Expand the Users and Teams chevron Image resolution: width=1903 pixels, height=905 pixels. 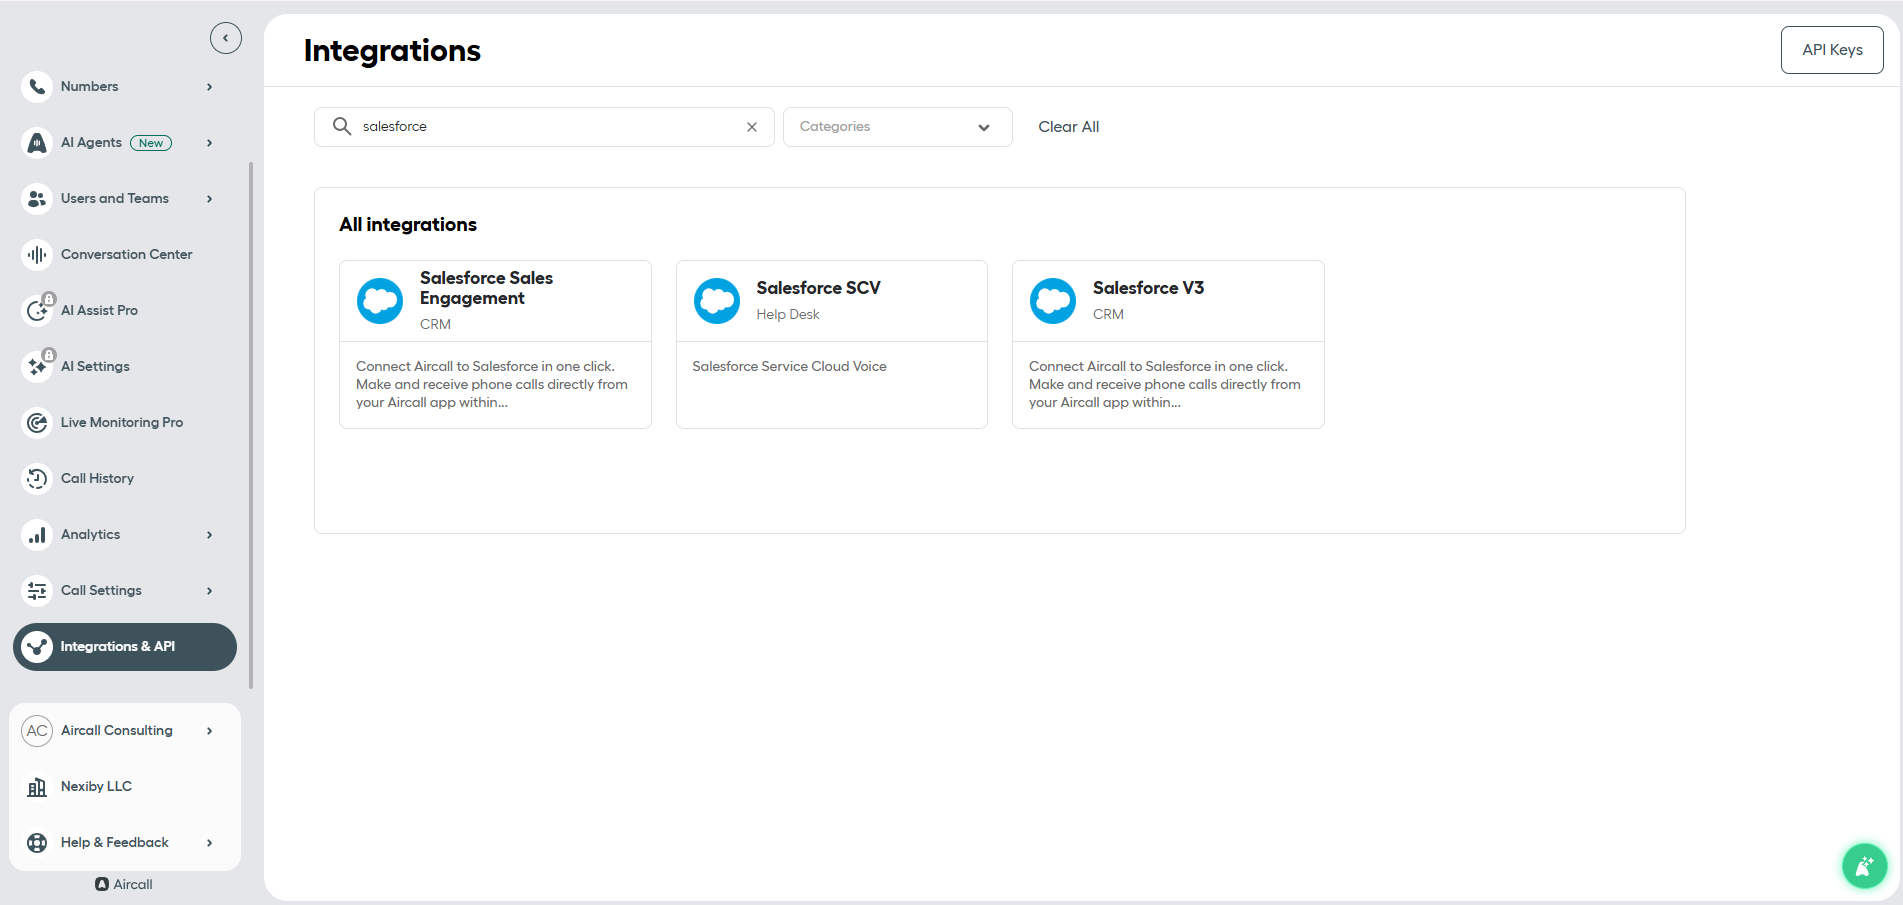tap(209, 199)
